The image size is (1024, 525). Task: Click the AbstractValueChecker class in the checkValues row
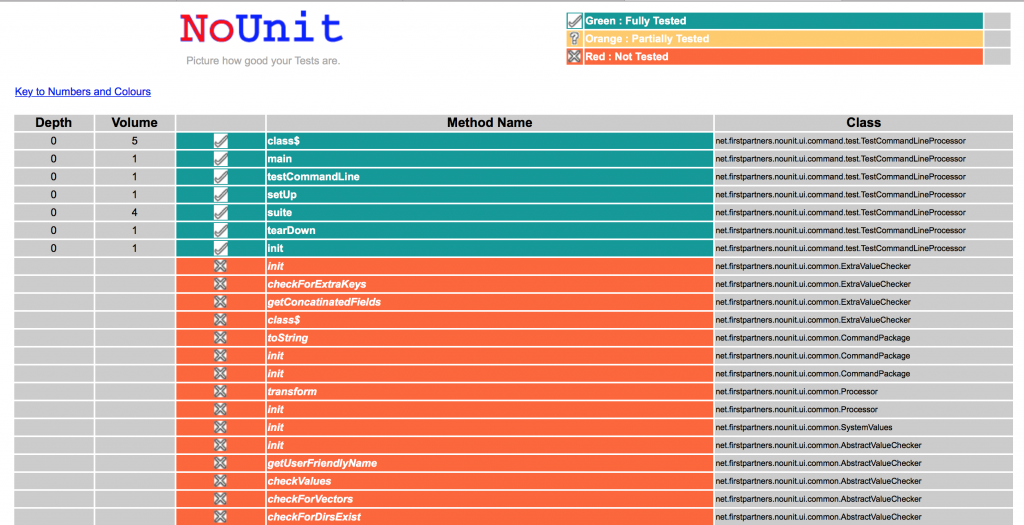(x=819, y=481)
